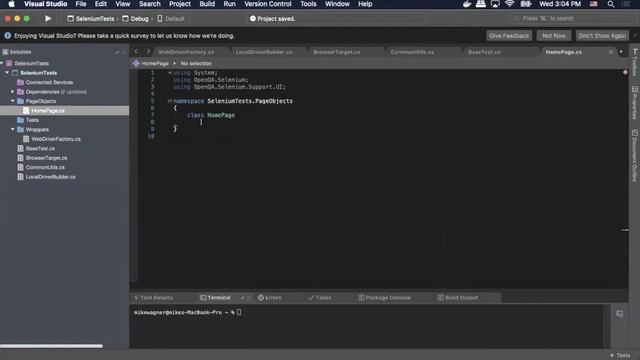Open the Document Outline side panel

tap(635, 155)
